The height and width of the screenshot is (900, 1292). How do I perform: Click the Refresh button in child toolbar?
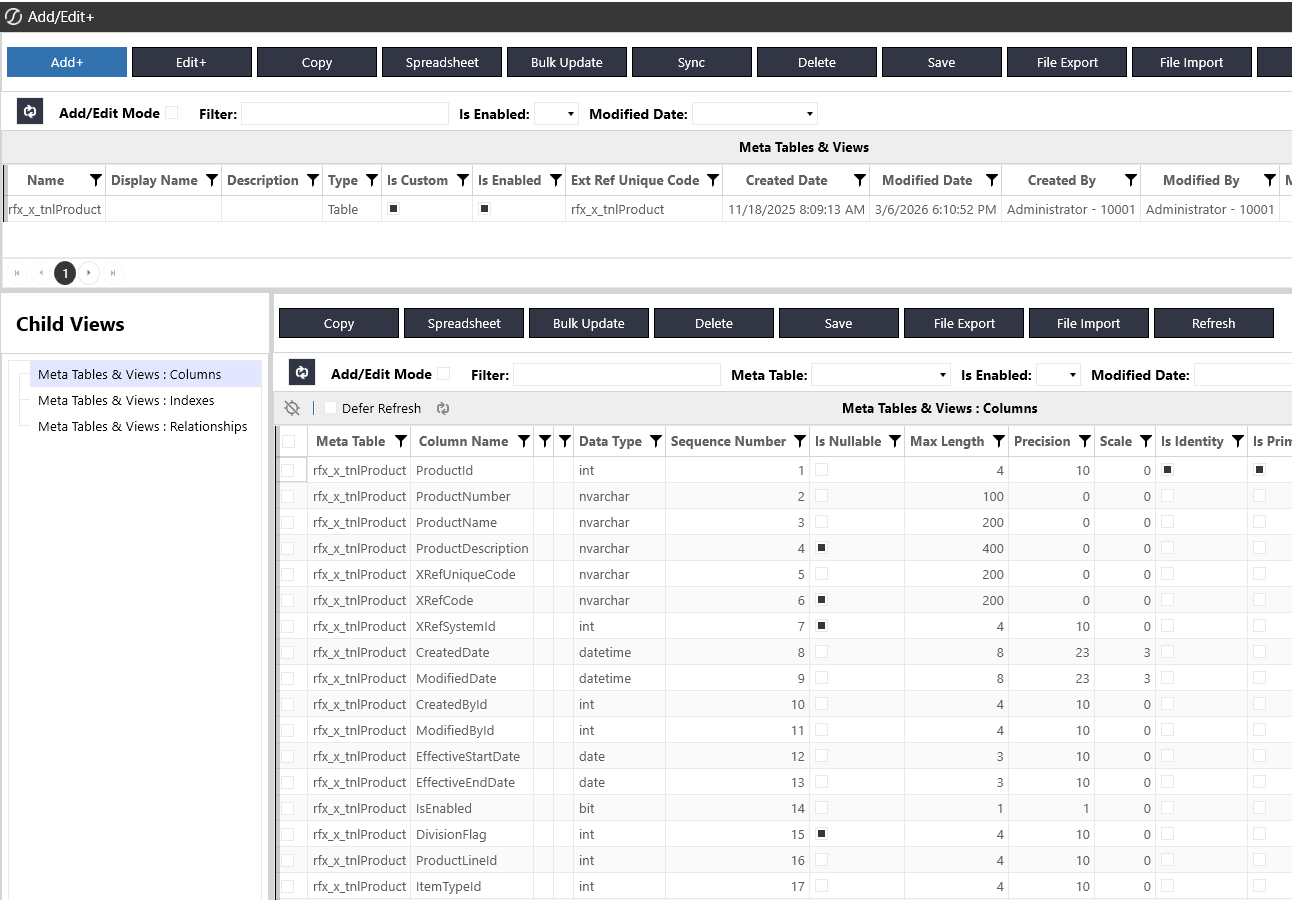click(1213, 323)
